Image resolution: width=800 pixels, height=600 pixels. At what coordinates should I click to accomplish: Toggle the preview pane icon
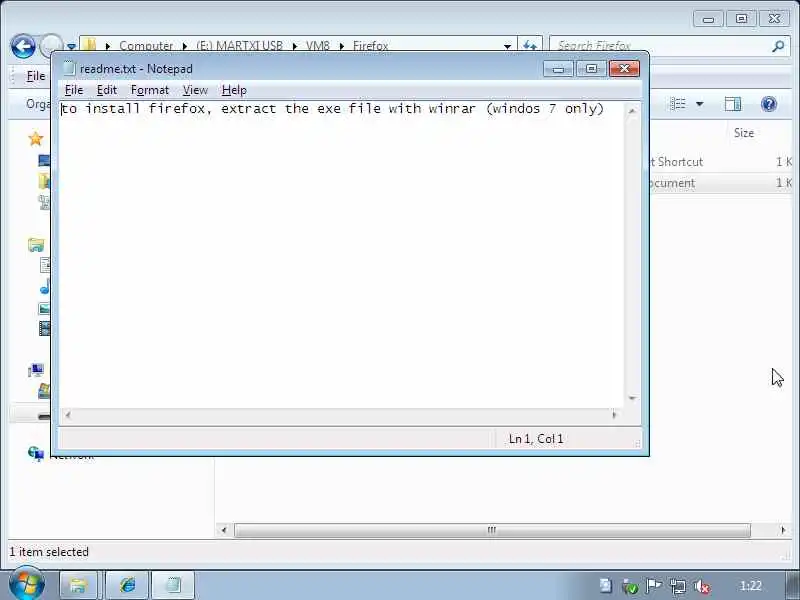click(733, 104)
